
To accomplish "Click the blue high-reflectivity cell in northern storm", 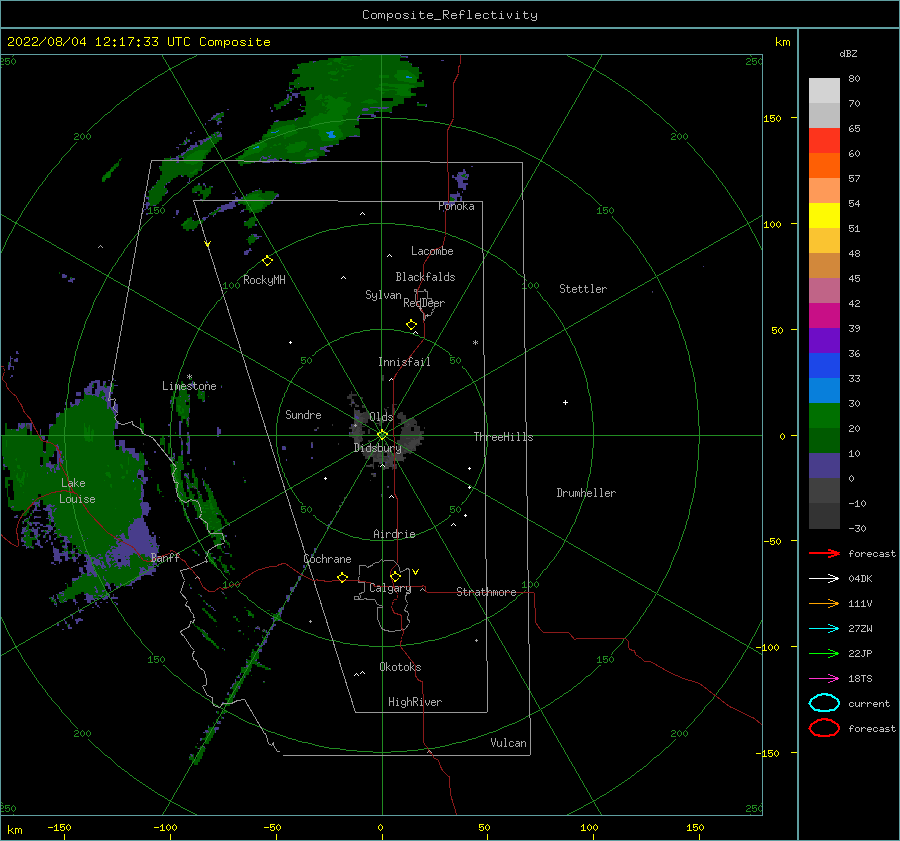I will click(x=331, y=134).
